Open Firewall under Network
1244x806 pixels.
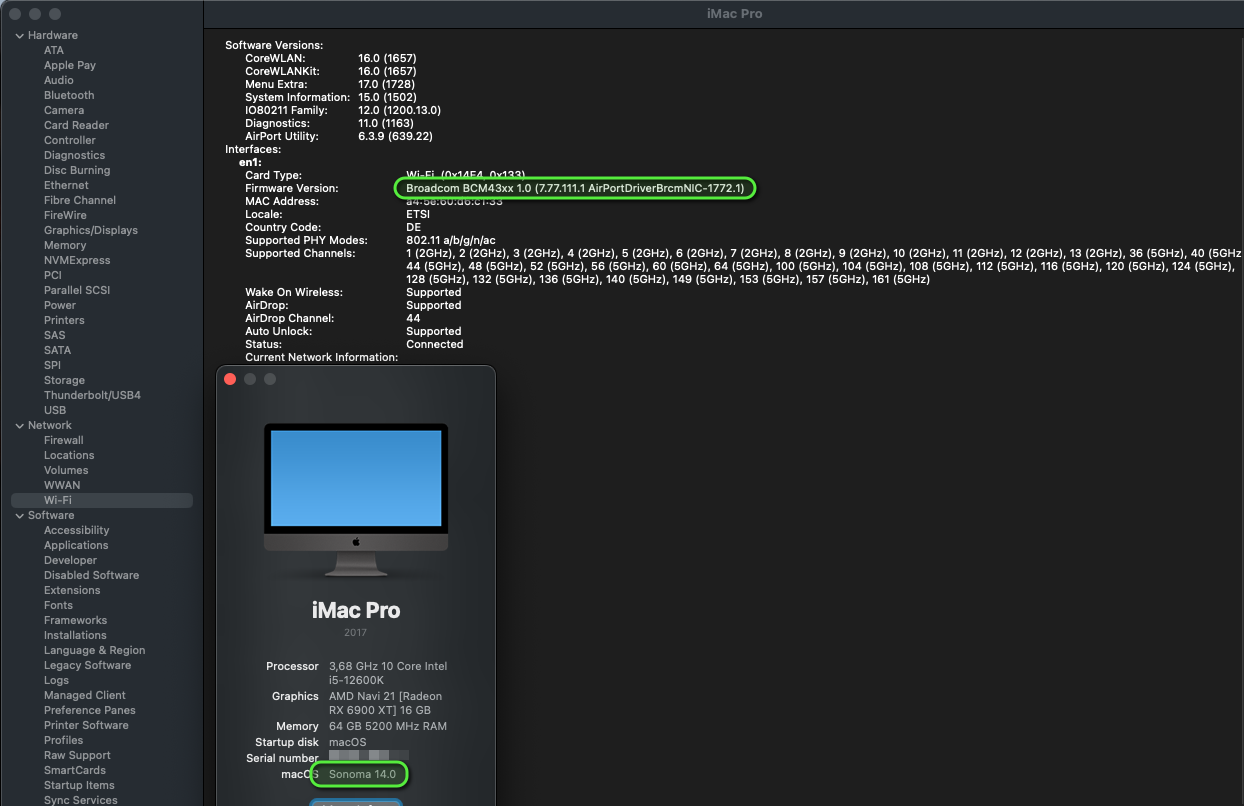[x=63, y=440]
